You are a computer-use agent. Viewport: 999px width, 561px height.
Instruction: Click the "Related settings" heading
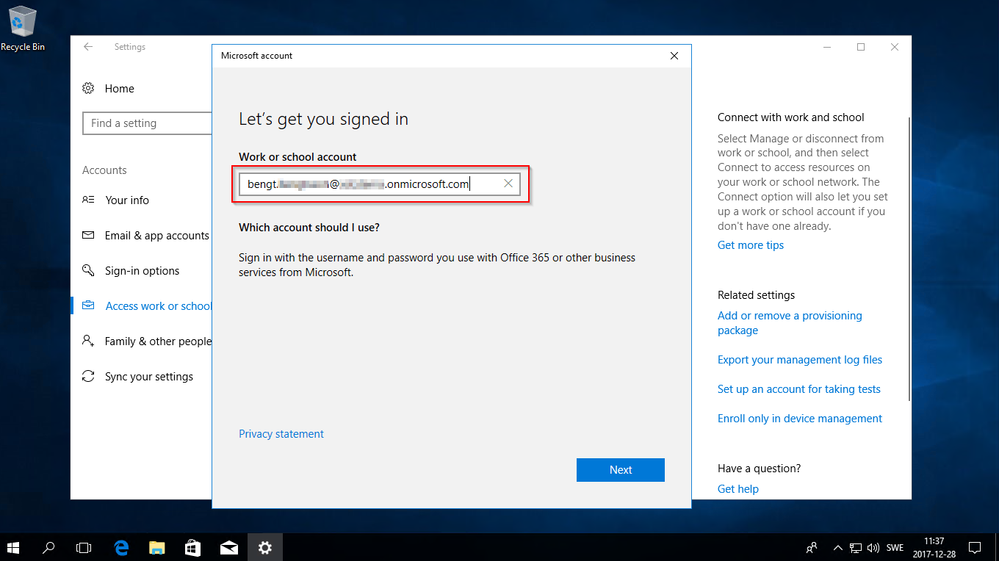[756, 295]
